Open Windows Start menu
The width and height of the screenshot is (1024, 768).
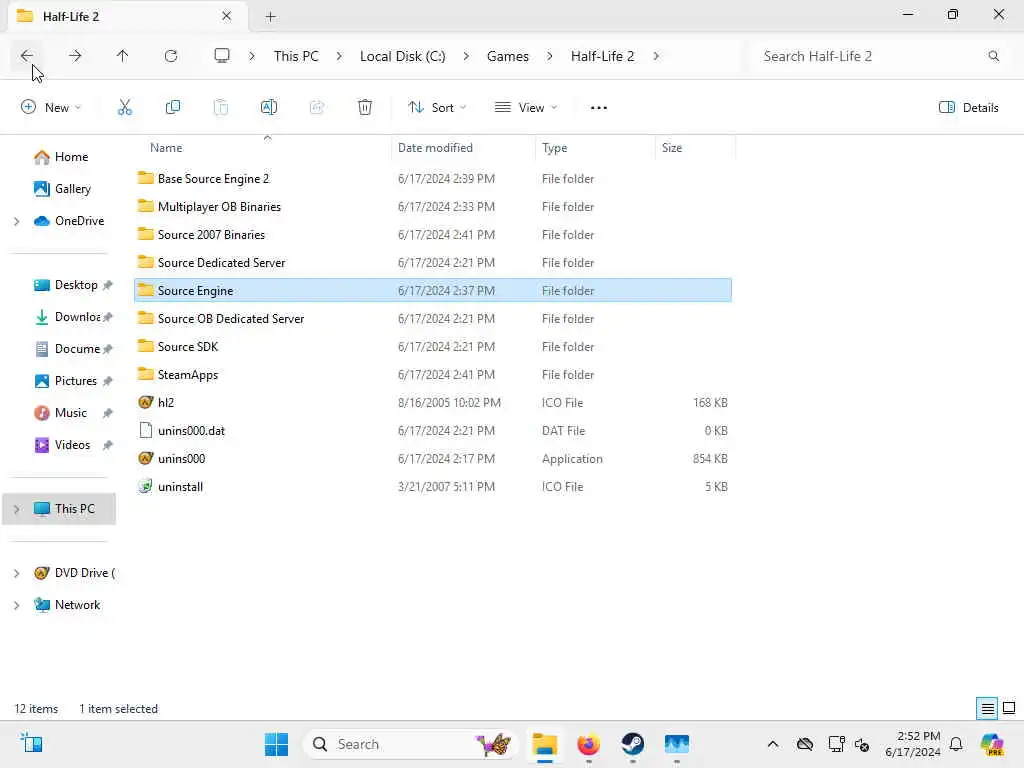tap(276, 744)
